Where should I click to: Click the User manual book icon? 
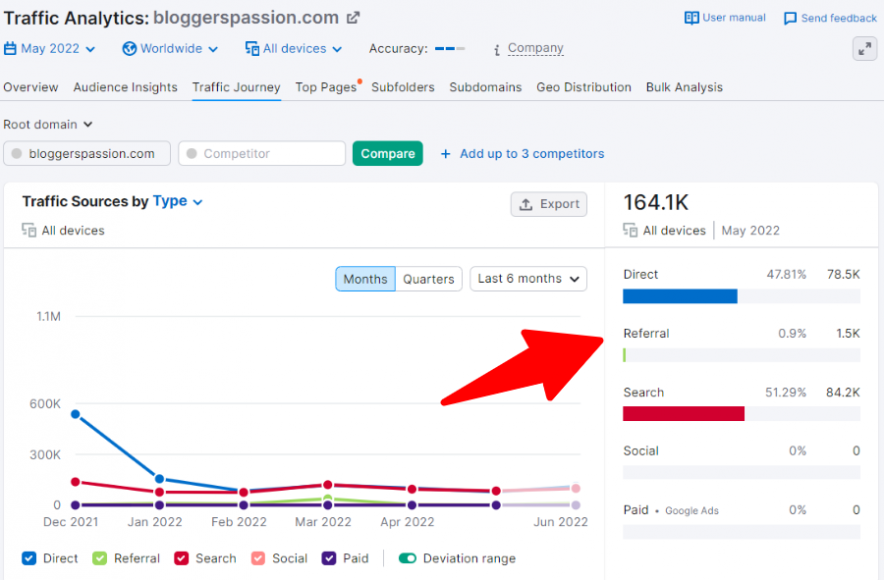(691, 18)
